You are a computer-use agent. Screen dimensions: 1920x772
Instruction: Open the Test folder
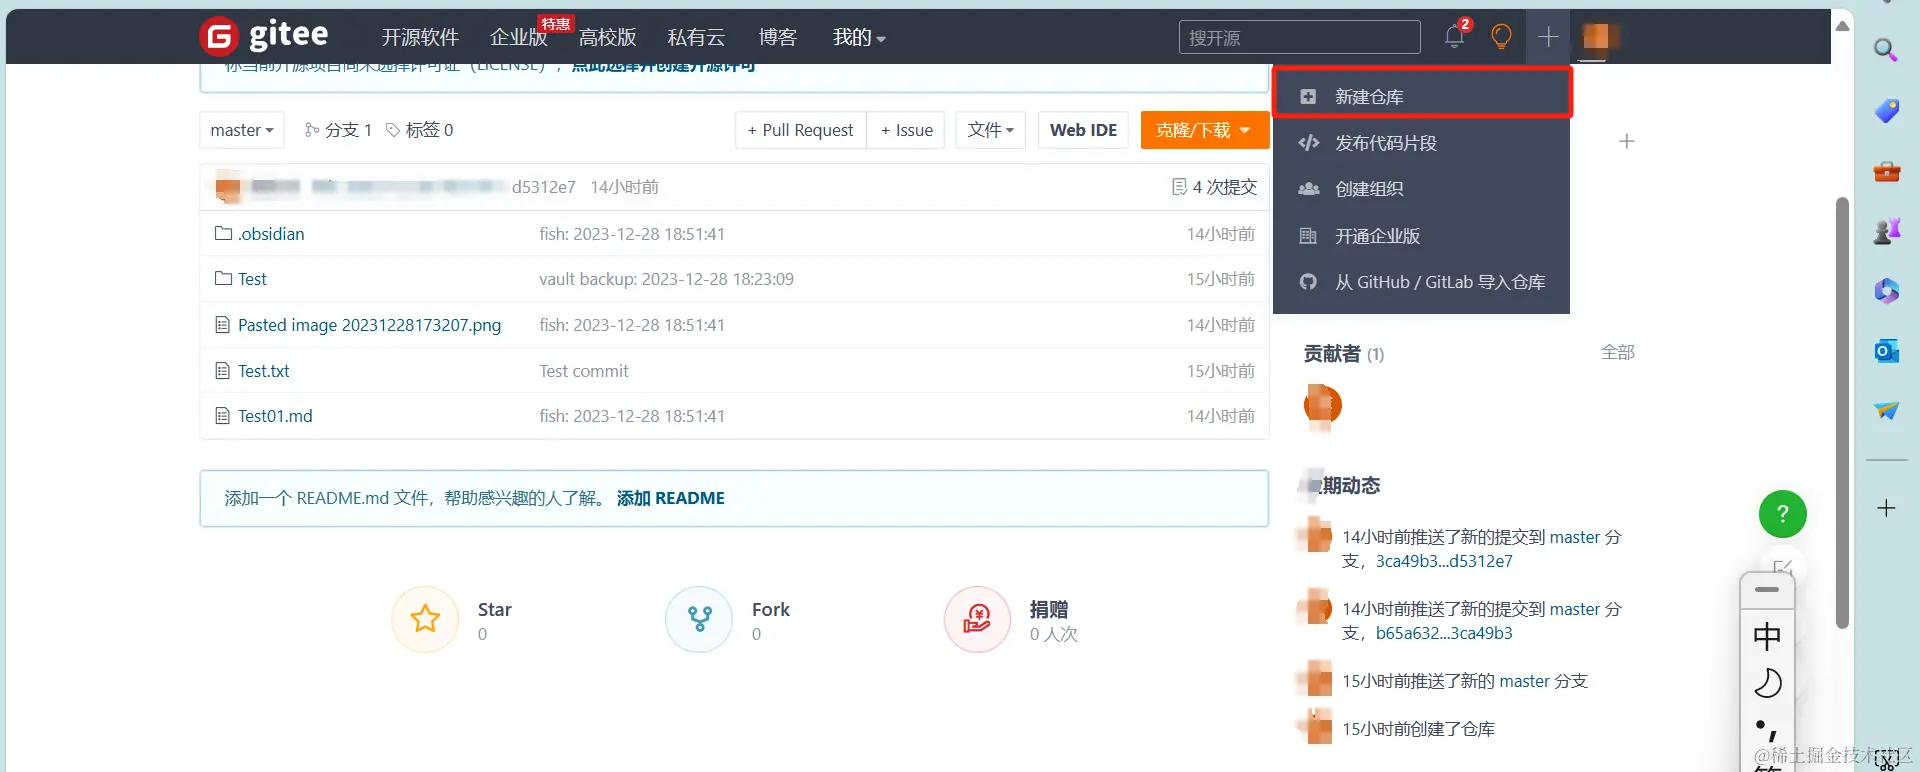(252, 279)
